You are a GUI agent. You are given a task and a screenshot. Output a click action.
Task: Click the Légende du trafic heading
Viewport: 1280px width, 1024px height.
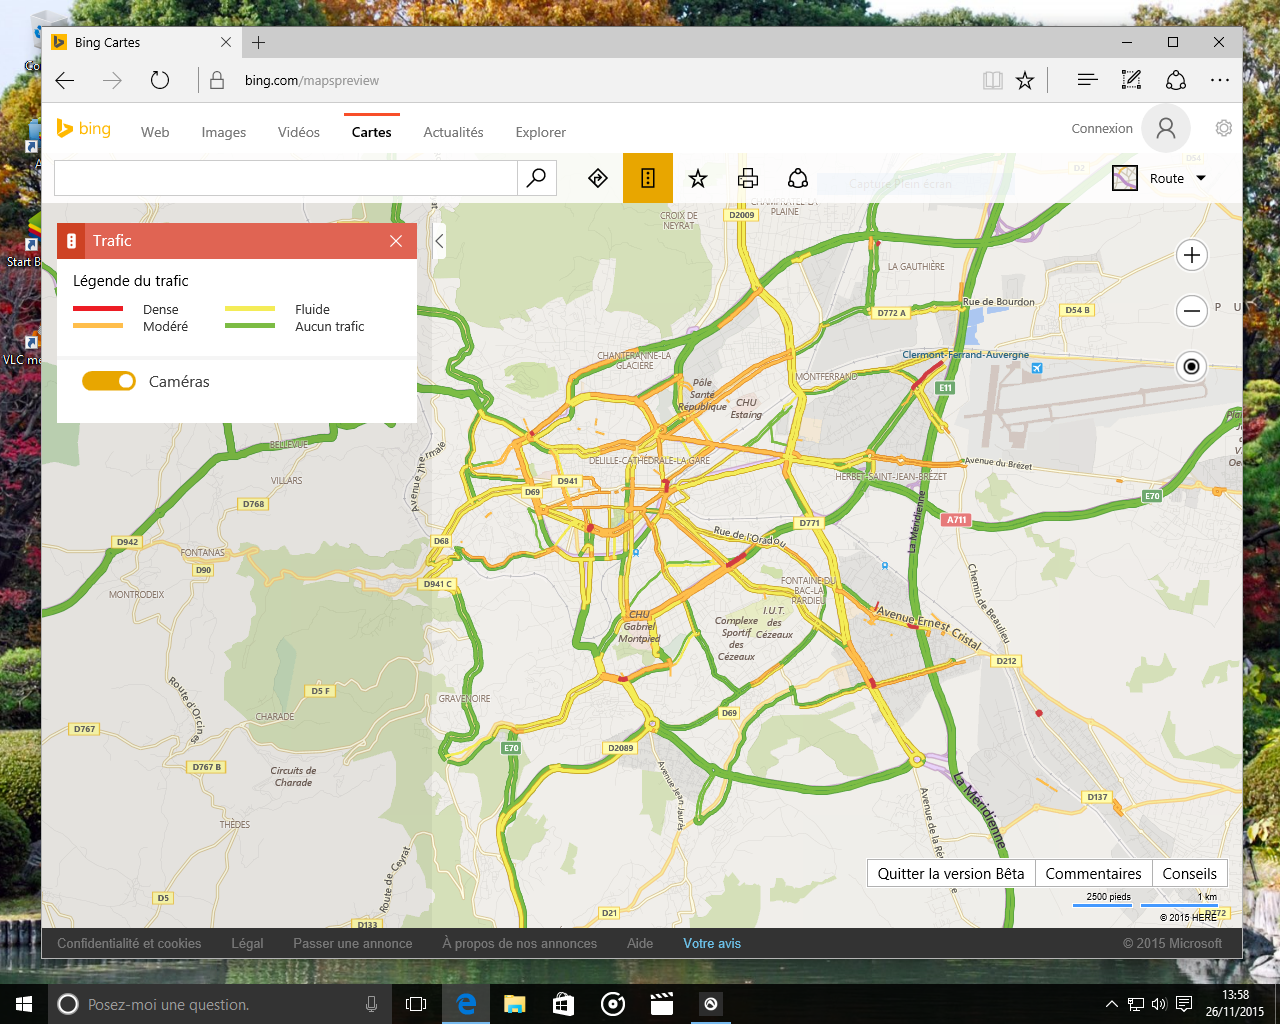pos(130,281)
